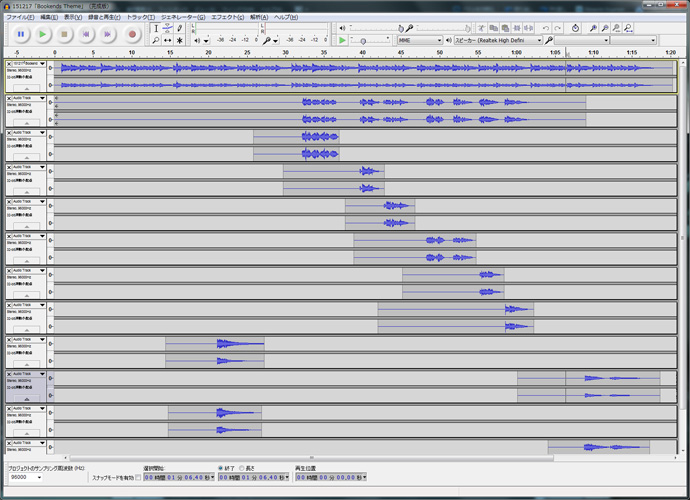Image resolution: width=690 pixels, height=500 pixels.
Task: Open the ジェネレーター(G) menu
Action: click(183, 17)
